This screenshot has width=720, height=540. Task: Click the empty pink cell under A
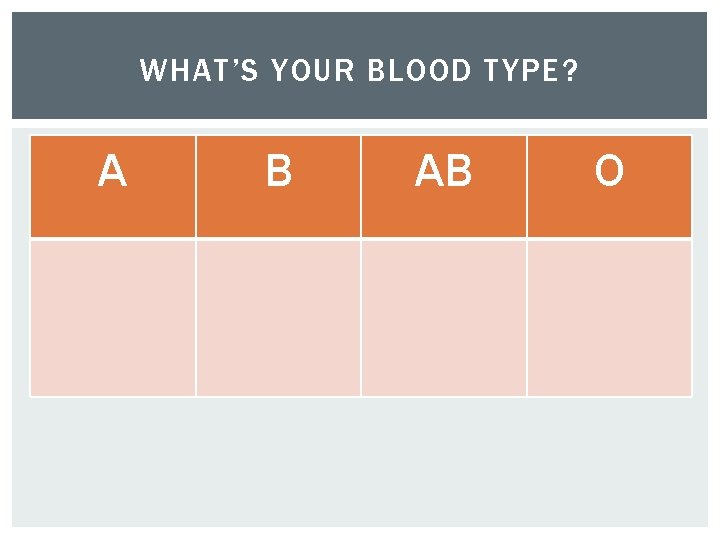pos(113,318)
